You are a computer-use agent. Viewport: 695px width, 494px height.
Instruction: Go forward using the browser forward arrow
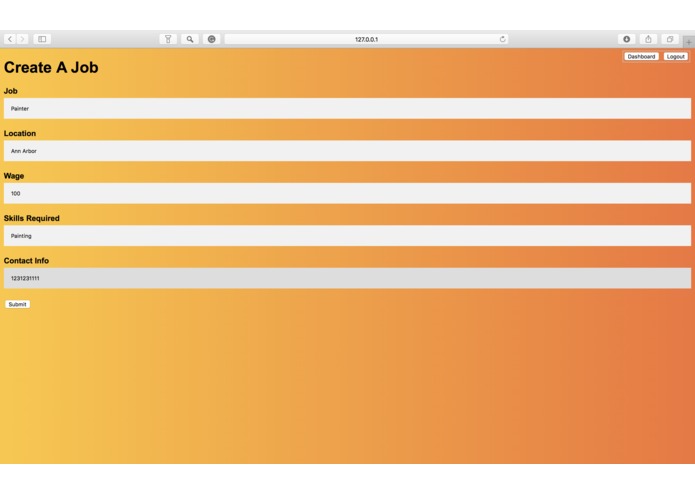(23, 39)
